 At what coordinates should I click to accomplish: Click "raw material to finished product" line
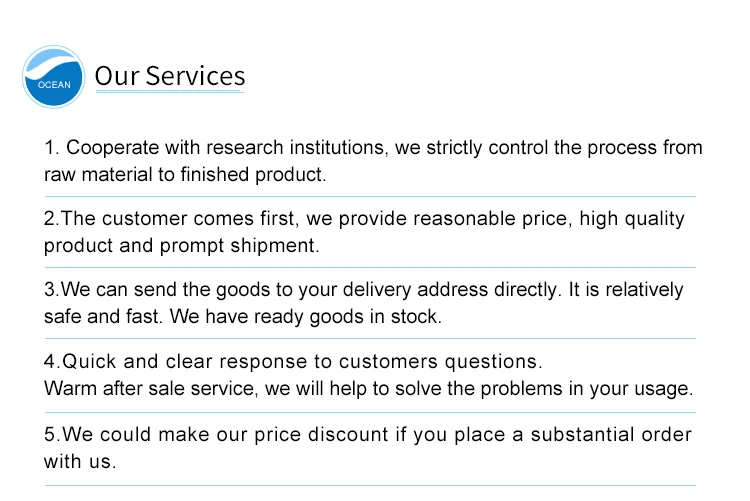point(185,174)
